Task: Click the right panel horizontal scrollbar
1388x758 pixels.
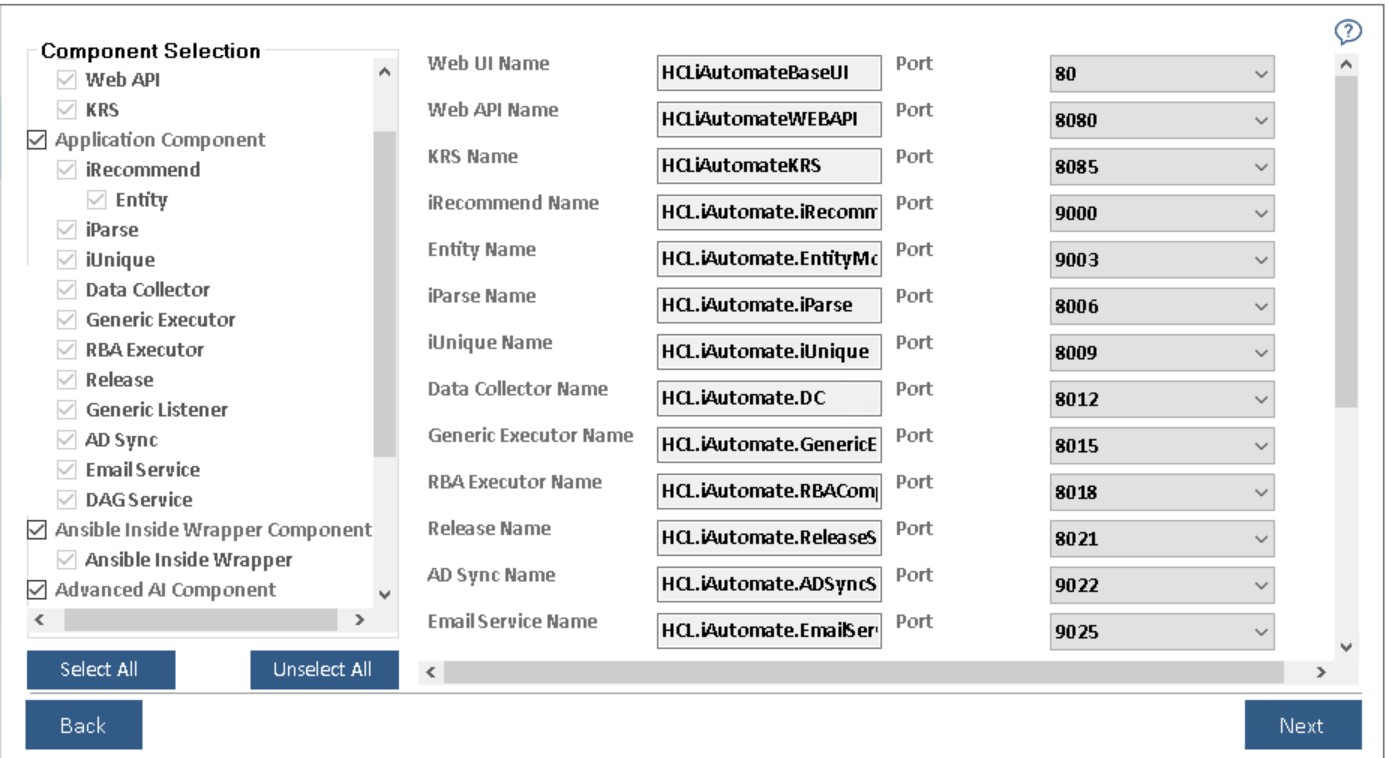Action: pos(860,672)
